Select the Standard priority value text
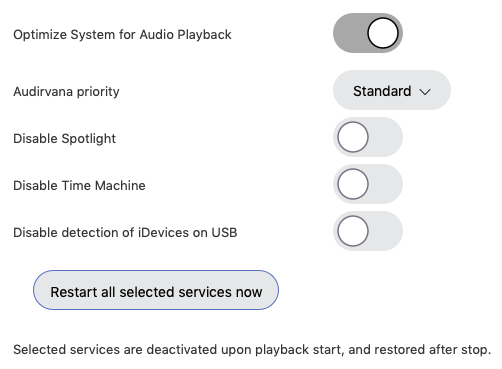This screenshot has height=369, width=502. [x=382, y=91]
